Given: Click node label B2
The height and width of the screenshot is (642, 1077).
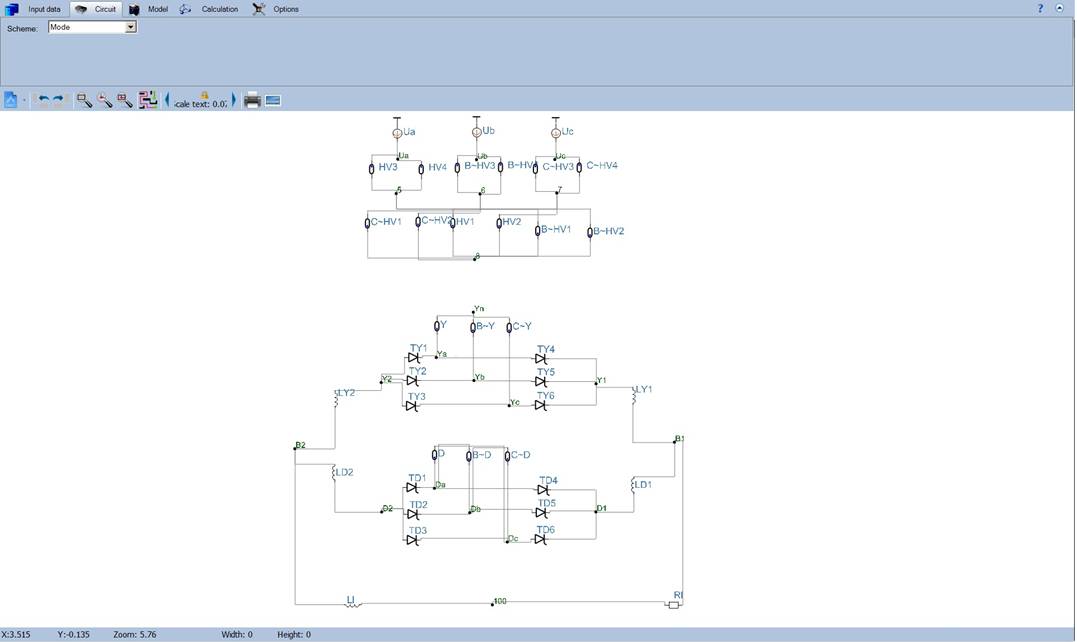Looking at the screenshot, I should tap(300, 446).
